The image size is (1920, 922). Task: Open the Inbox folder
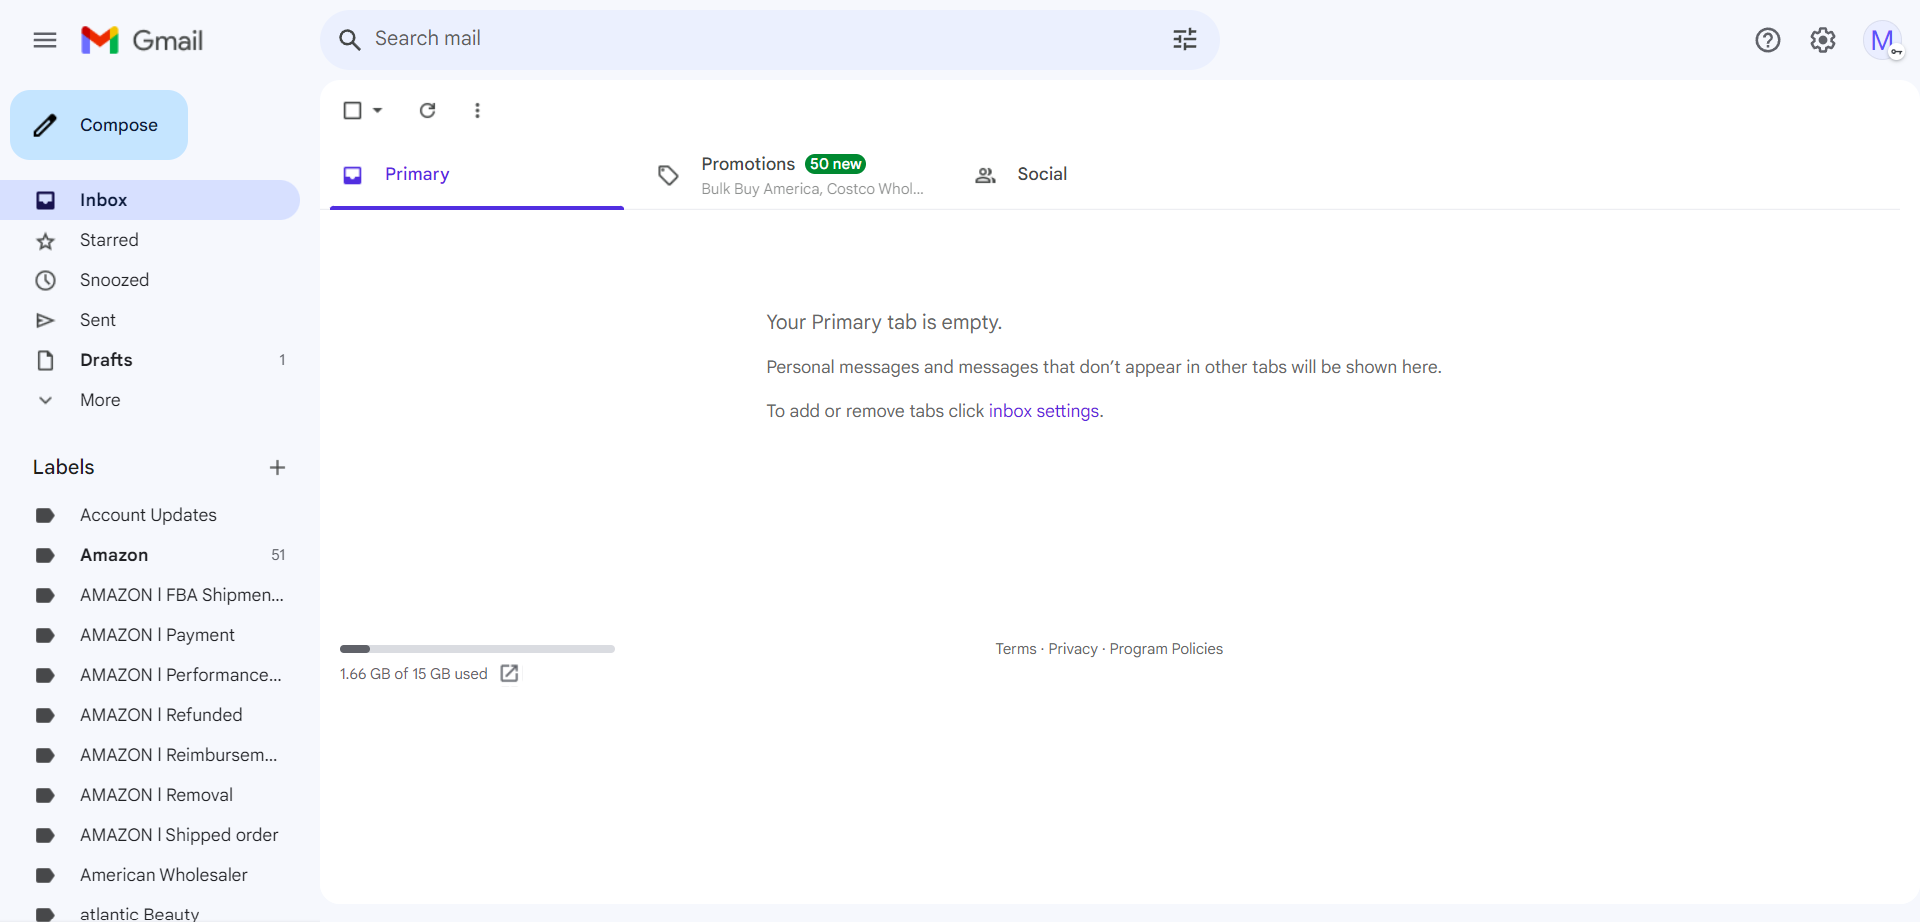pos(150,200)
